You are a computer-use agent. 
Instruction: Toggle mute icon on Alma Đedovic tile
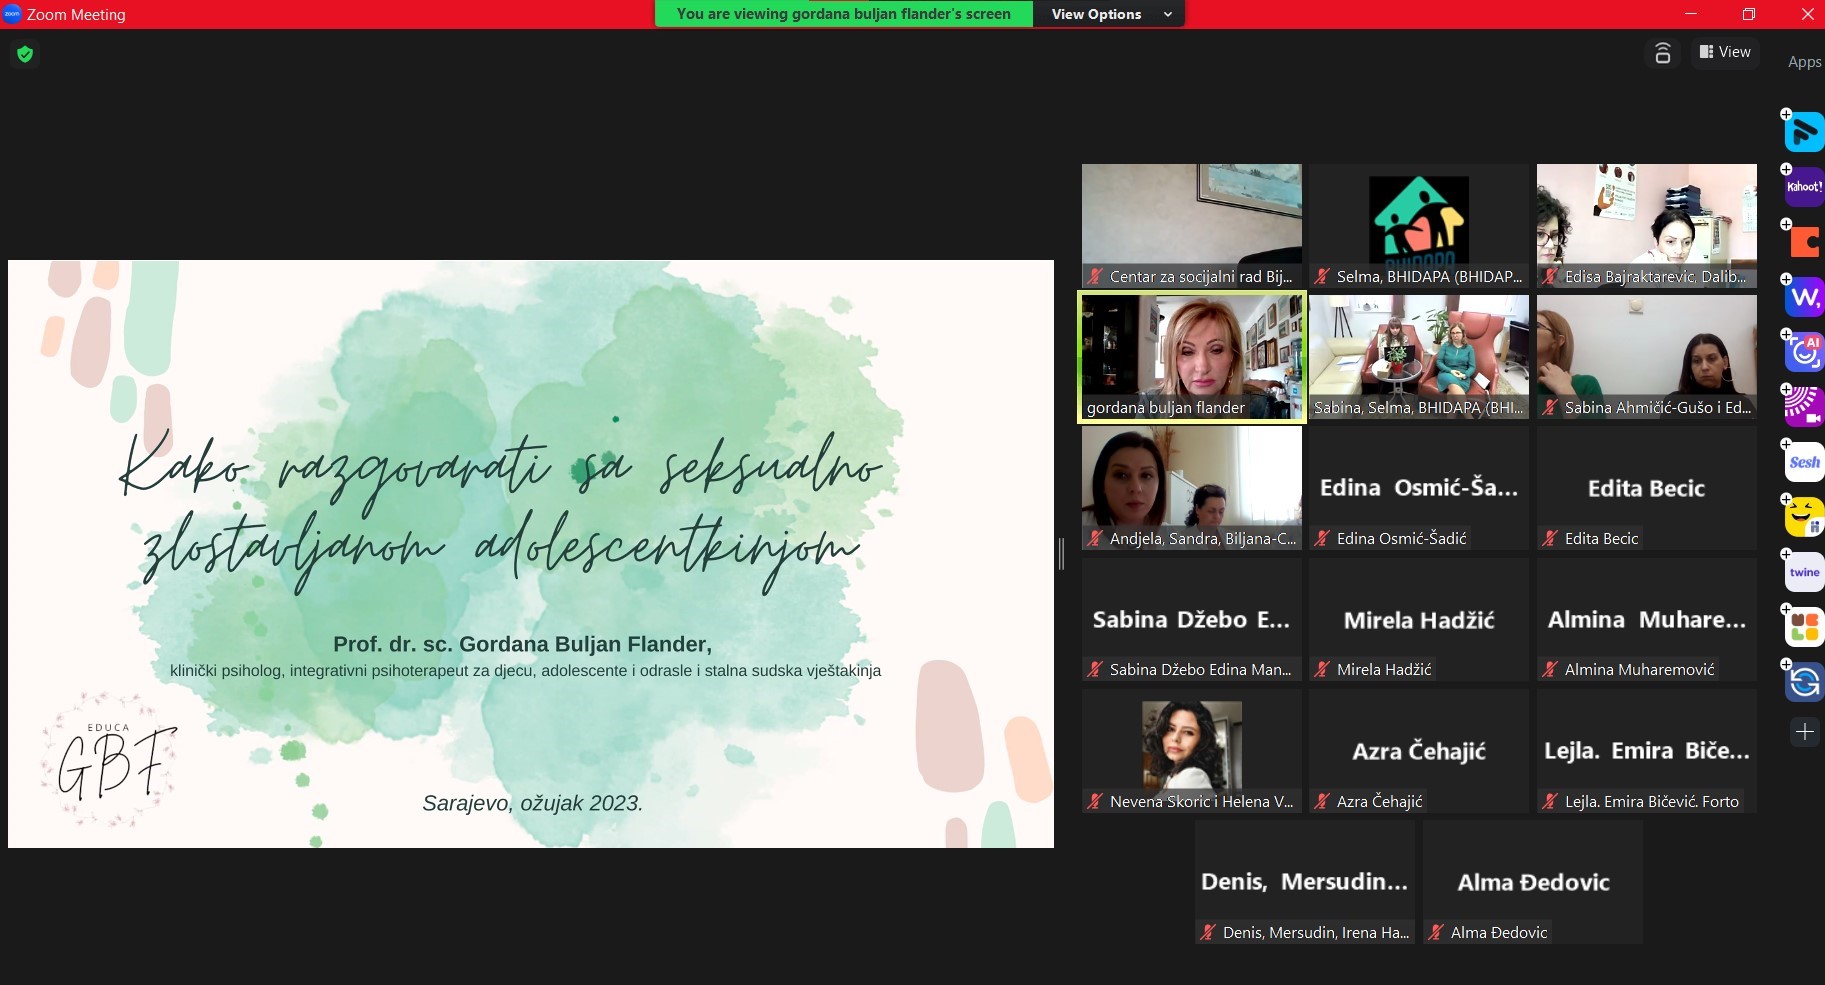(x=1436, y=933)
